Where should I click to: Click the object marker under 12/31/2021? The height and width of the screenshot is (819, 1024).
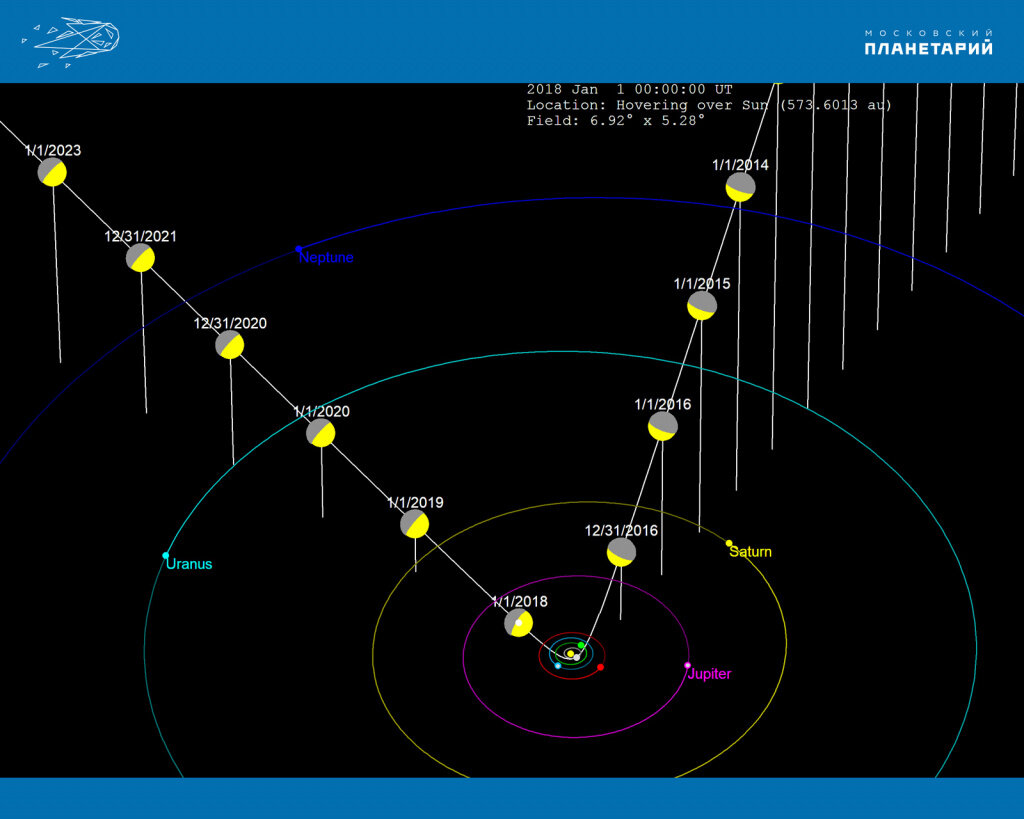click(140, 258)
